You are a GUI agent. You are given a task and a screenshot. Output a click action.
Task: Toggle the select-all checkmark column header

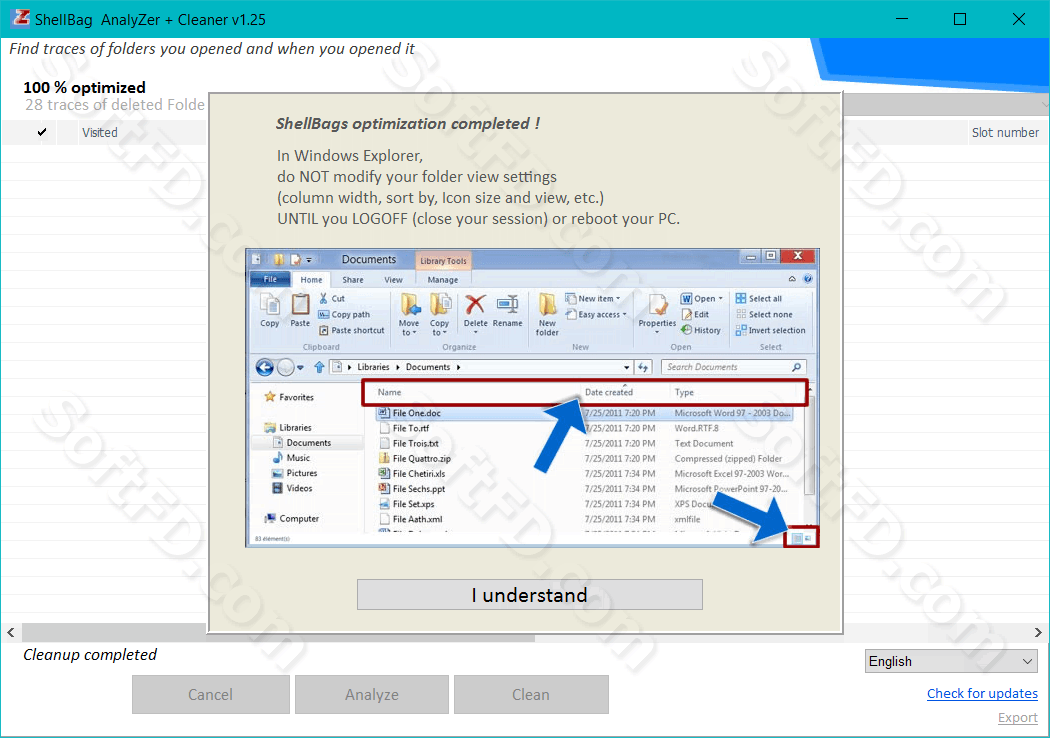click(x=42, y=133)
